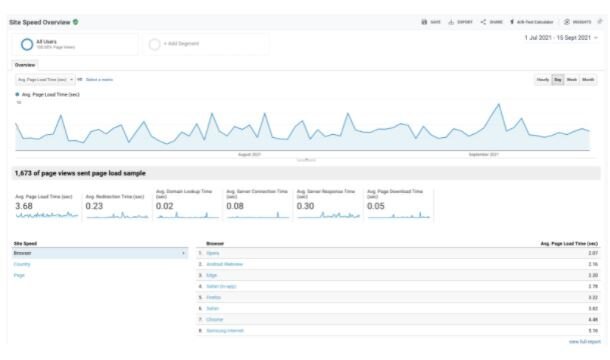Click the August 2021 axis label
The width and height of the screenshot is (610, 360).
click(249, 155)
